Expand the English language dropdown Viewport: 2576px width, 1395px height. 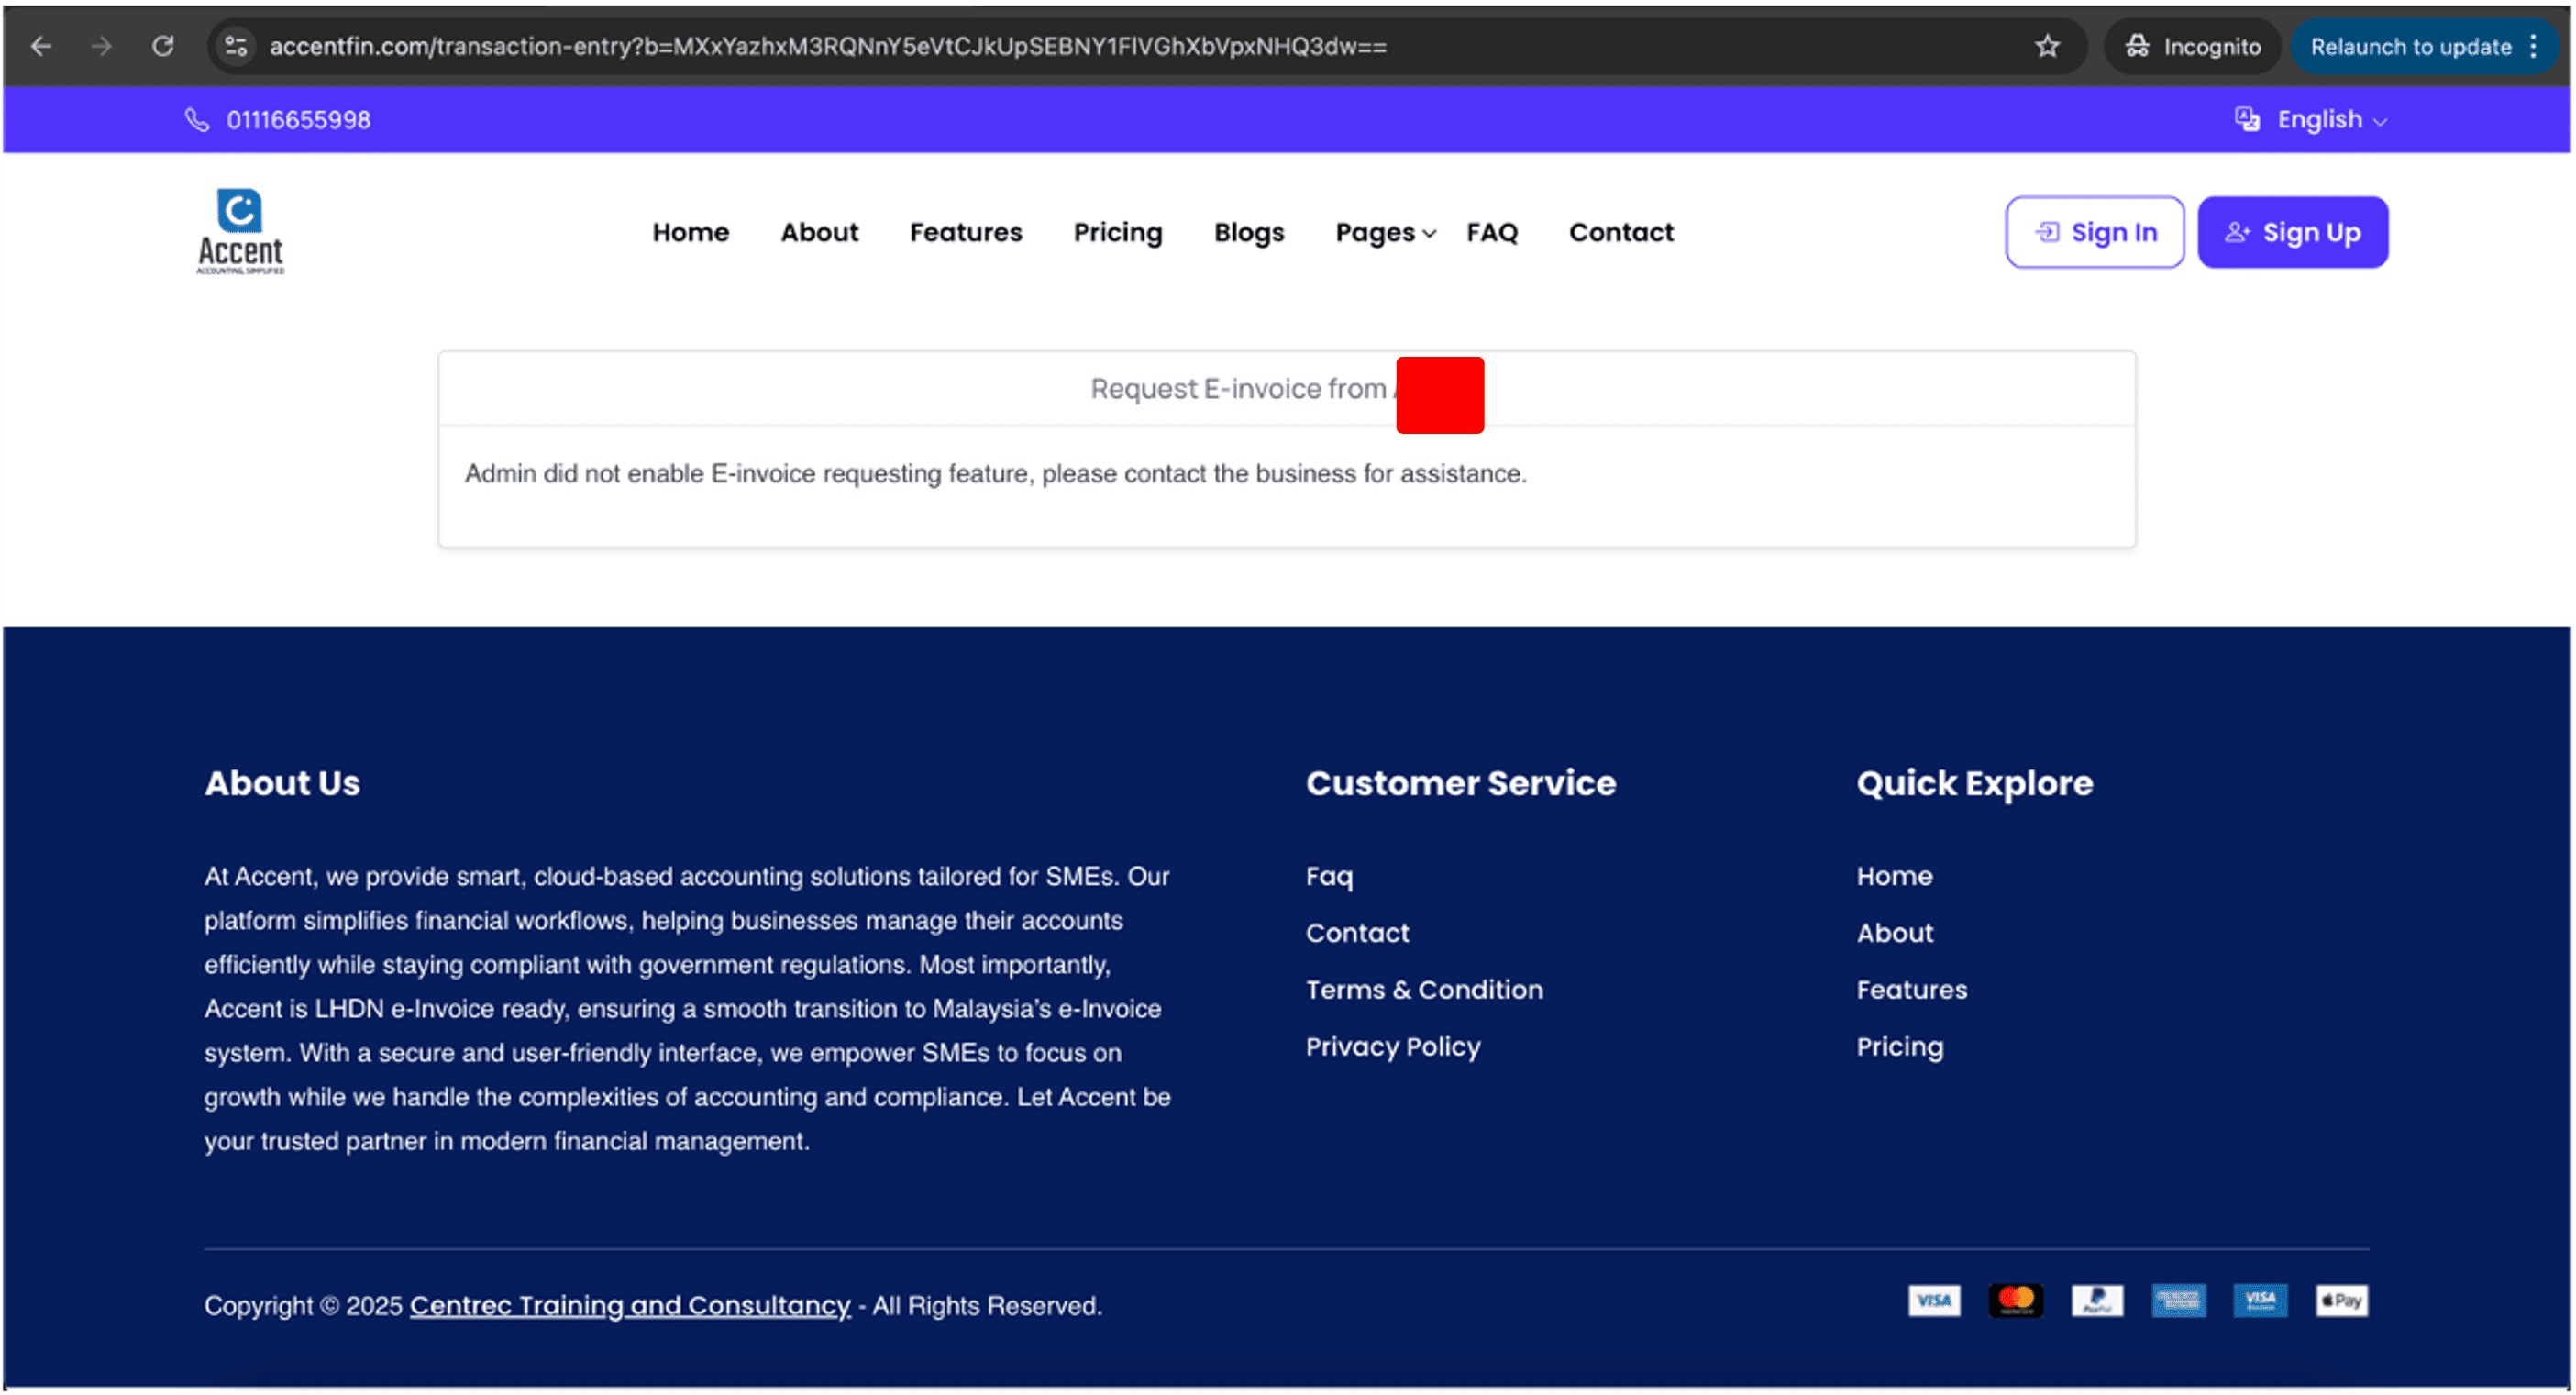[x=2318, y=120]
